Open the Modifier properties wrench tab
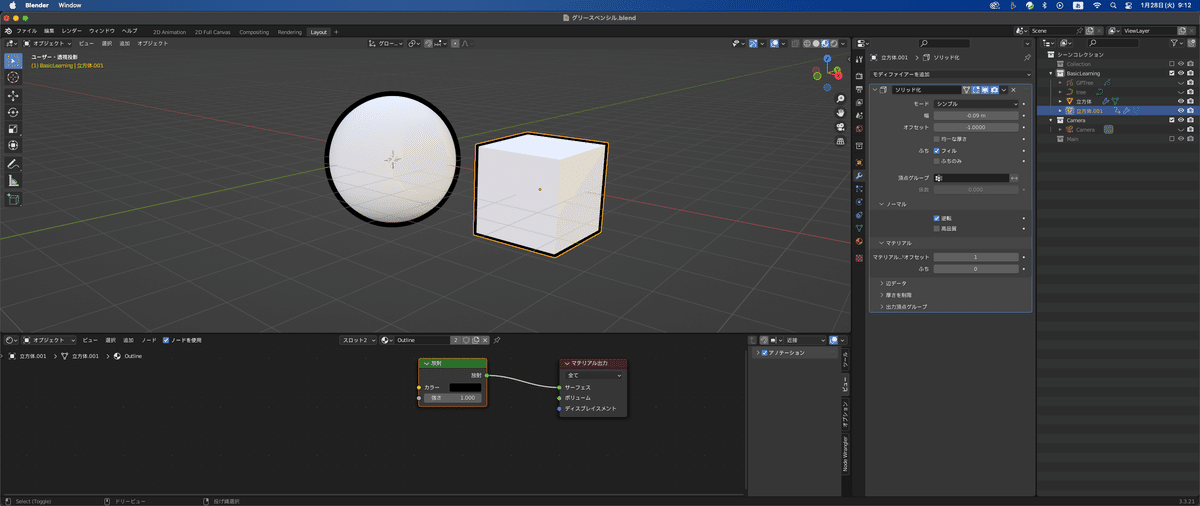Viewport: 1200px width, 506px height. pyautogui.click(x=859, y=175)
